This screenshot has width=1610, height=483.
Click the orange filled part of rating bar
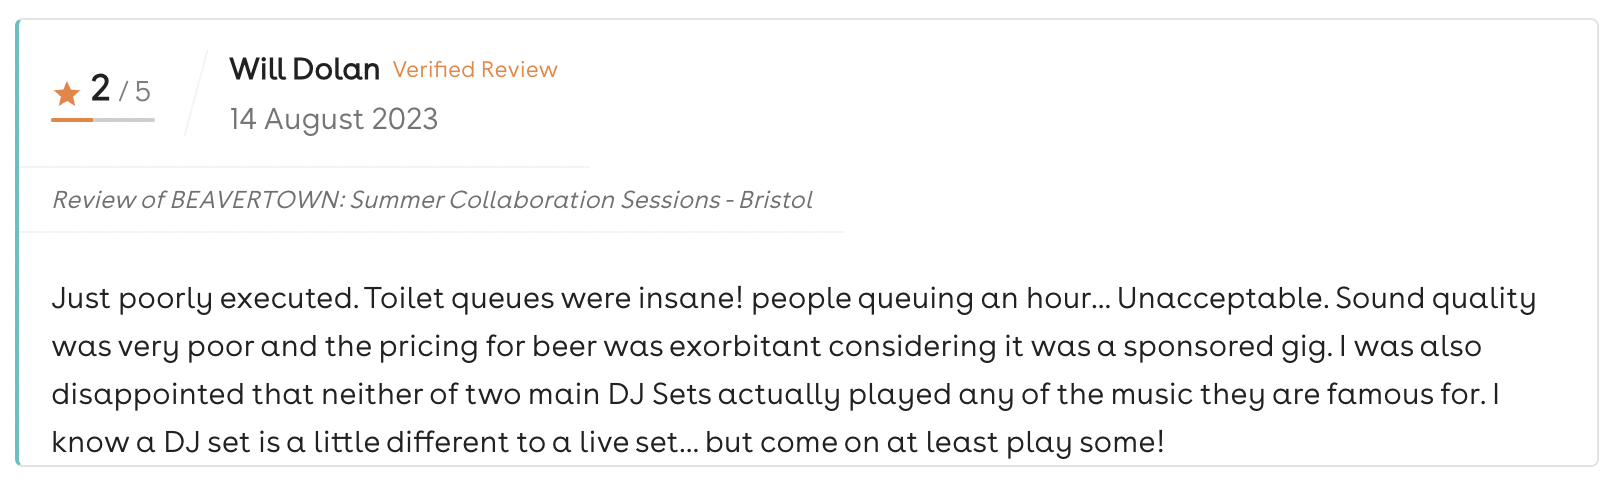click(x=72, y=120)
